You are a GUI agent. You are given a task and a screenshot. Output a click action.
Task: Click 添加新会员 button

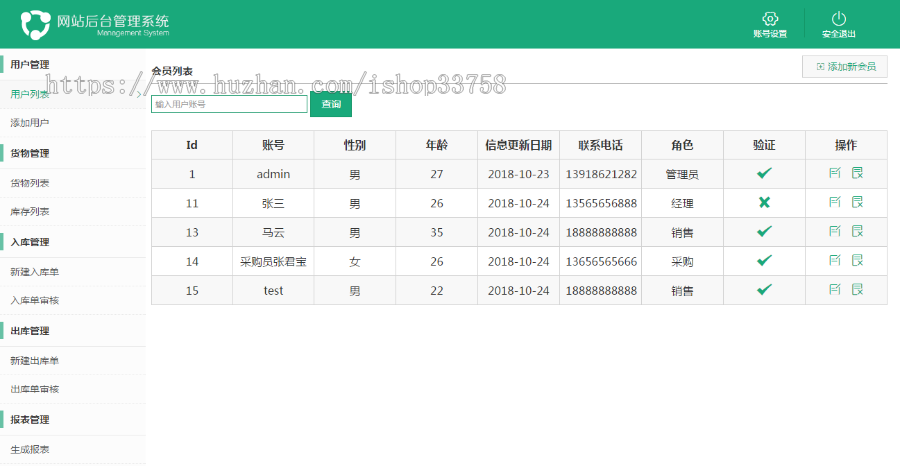[845, 67]
